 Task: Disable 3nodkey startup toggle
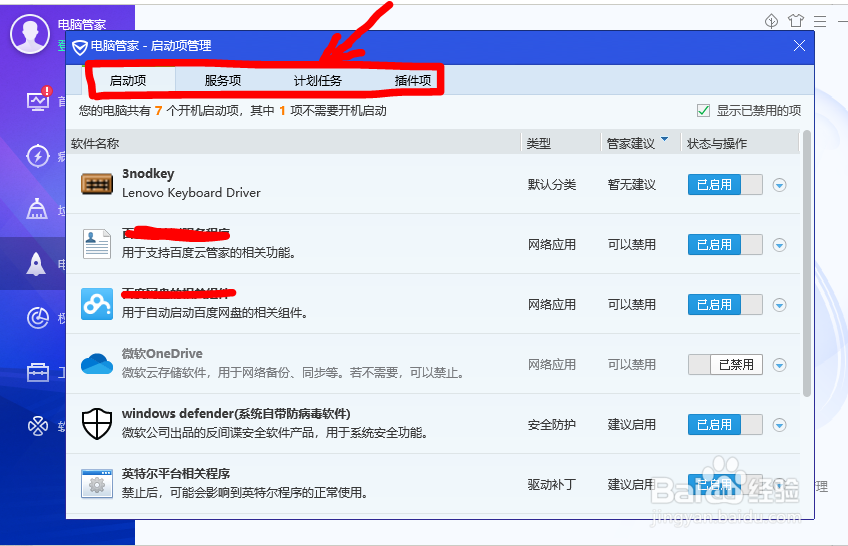click(x=725, y=184)
